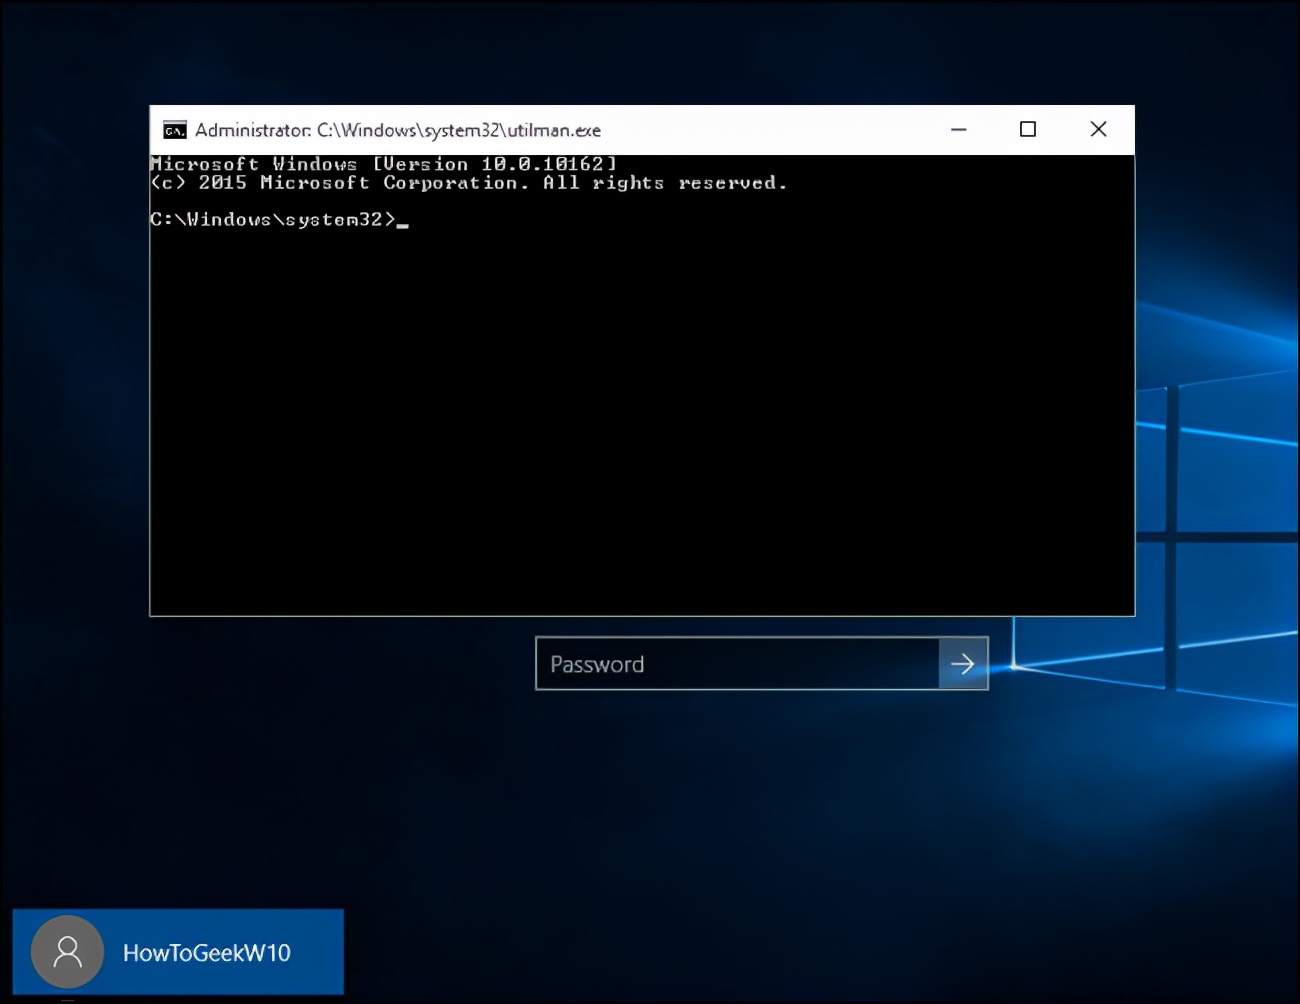This screenshot has width=1300, height=1004.
Task: Click the person silhouette in the account tile
Action: pyautogui.click(x=66, y=952)
